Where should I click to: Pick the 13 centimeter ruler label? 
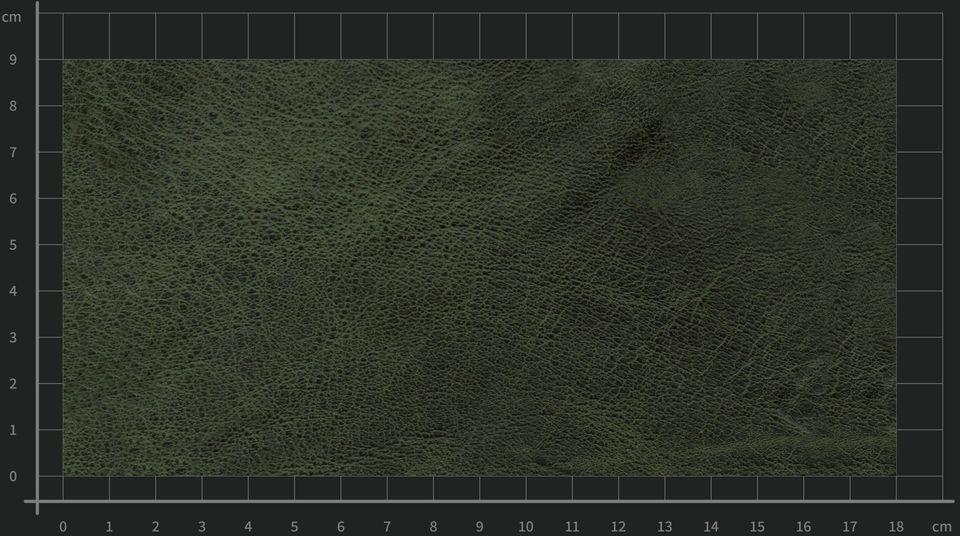(665, 527)
